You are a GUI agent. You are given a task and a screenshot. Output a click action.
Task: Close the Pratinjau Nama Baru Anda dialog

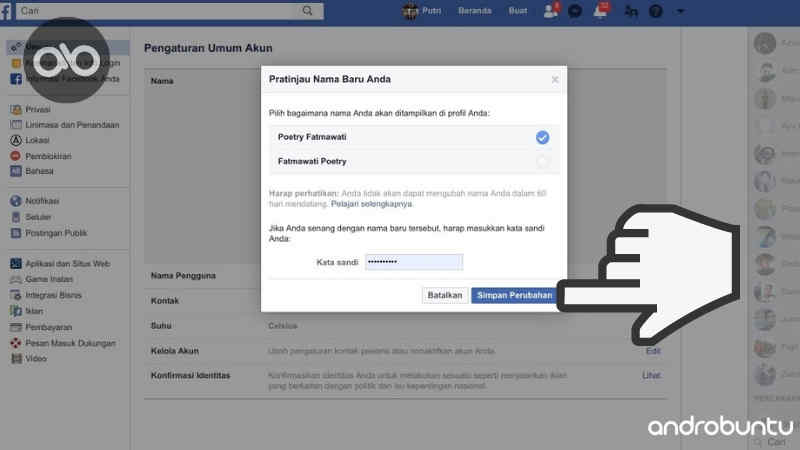pyautogui.click(x=555, y=80)
